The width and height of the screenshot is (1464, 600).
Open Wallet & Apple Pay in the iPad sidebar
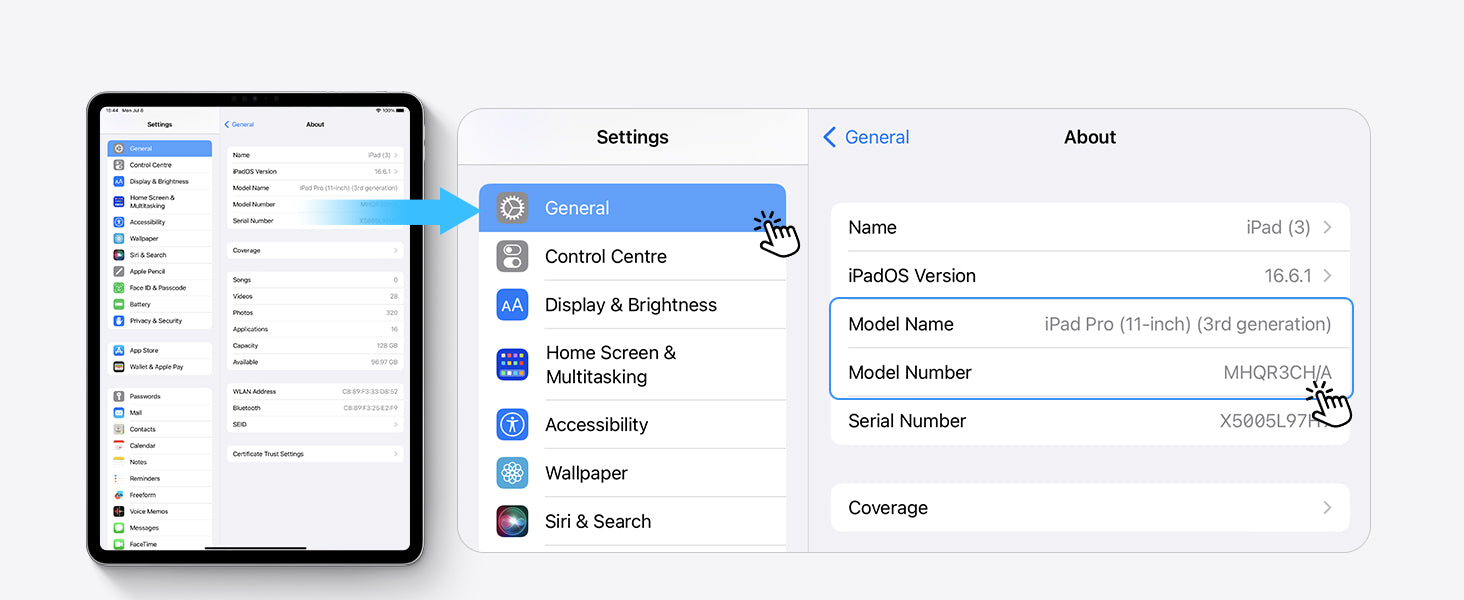point(157,367)
